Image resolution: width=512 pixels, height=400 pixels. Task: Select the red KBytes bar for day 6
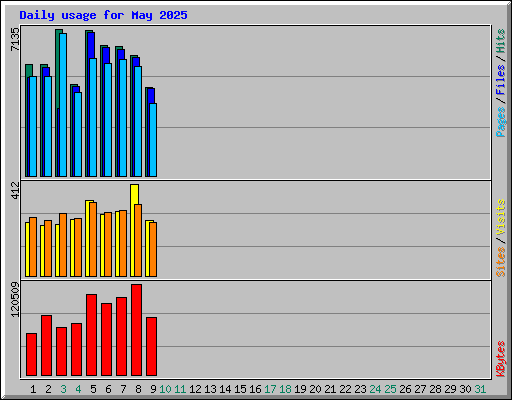[x=106, y=340]
